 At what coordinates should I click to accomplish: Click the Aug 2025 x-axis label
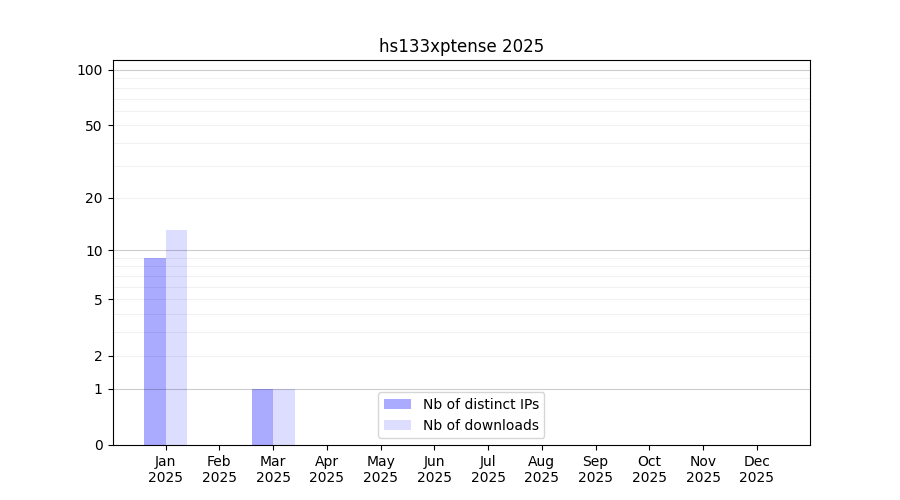[x=541, y=469]
